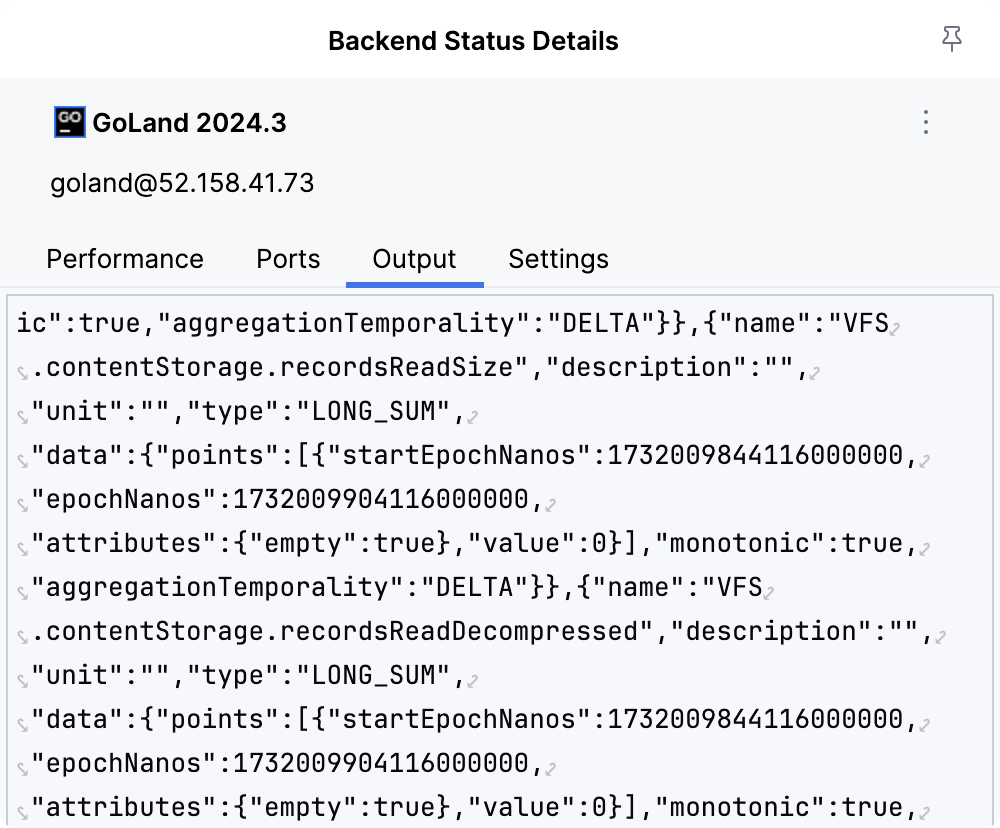This screenshot has height=828, width=1000.
Task: Click soft-wrap arrow ending the ic":true line
Action: [896, 327]
